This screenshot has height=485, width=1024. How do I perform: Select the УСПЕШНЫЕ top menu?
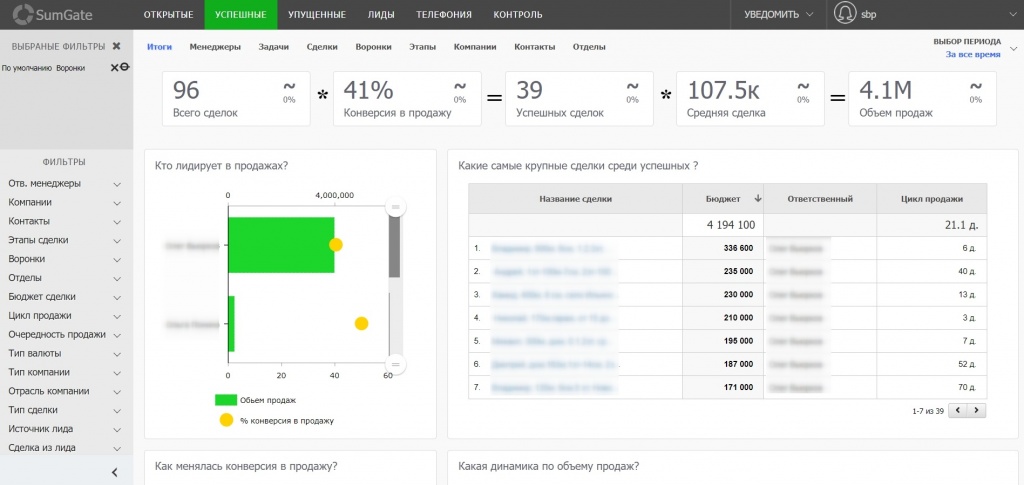coord(240,14)
